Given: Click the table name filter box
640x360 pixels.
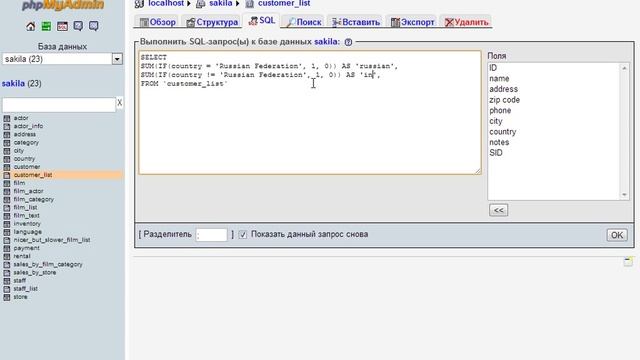Looking at the screenshot, I should coord(59,105).
